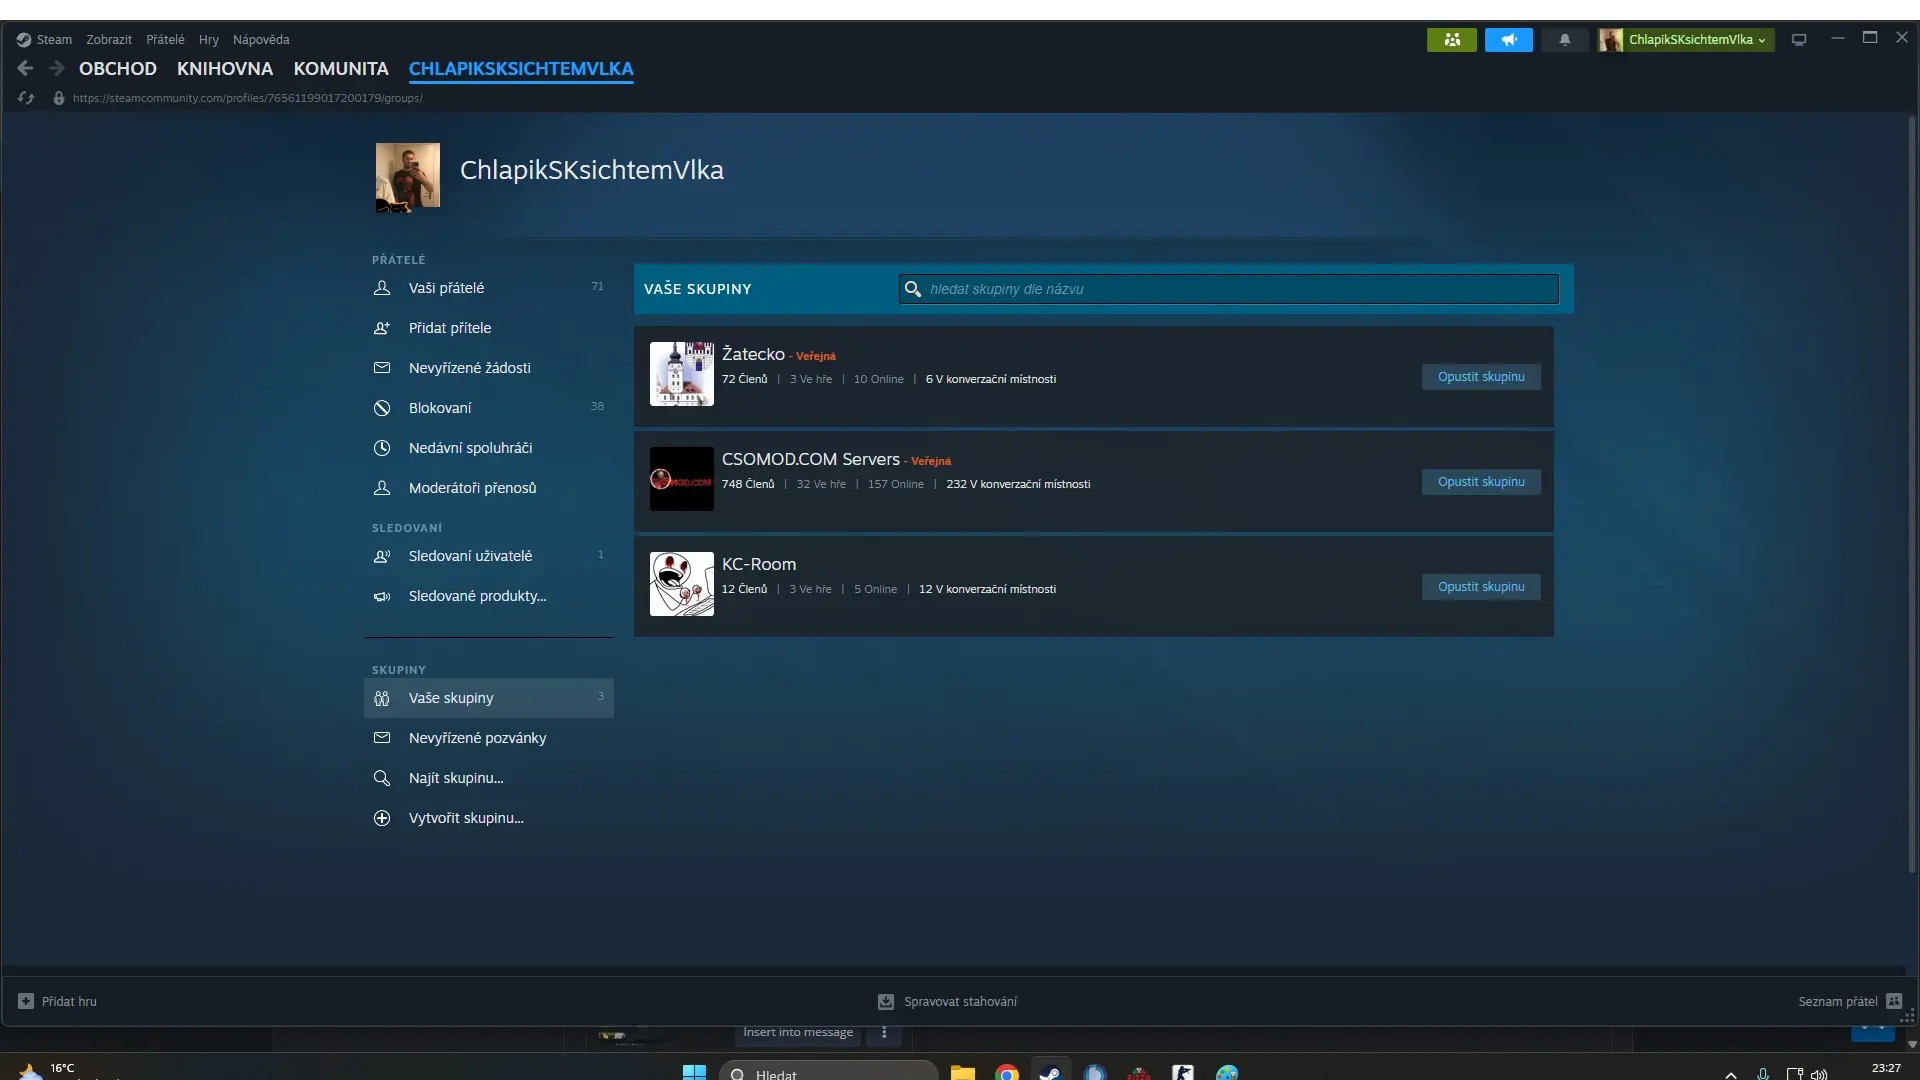Click the green friends activity icon
This screenshot has height=1080, width=1920.
[1451, 40]
